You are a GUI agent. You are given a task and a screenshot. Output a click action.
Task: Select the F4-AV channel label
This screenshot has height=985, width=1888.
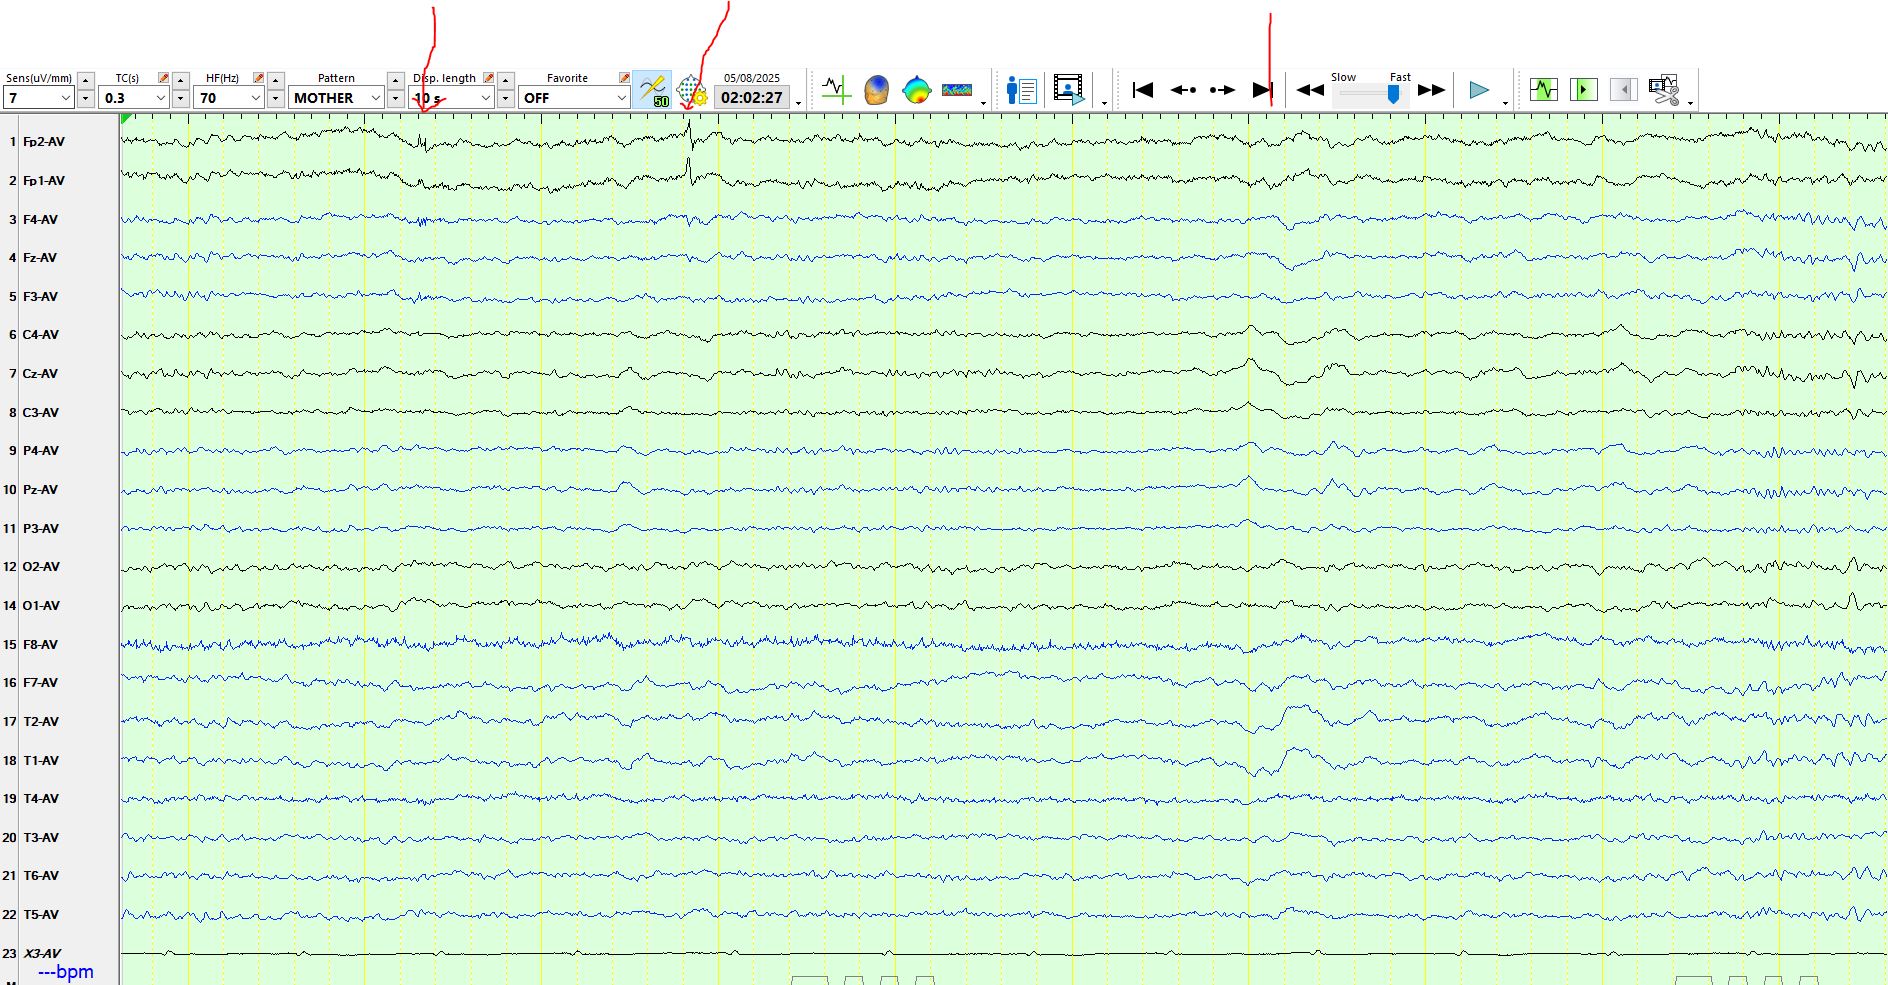(x=40, y=220)
